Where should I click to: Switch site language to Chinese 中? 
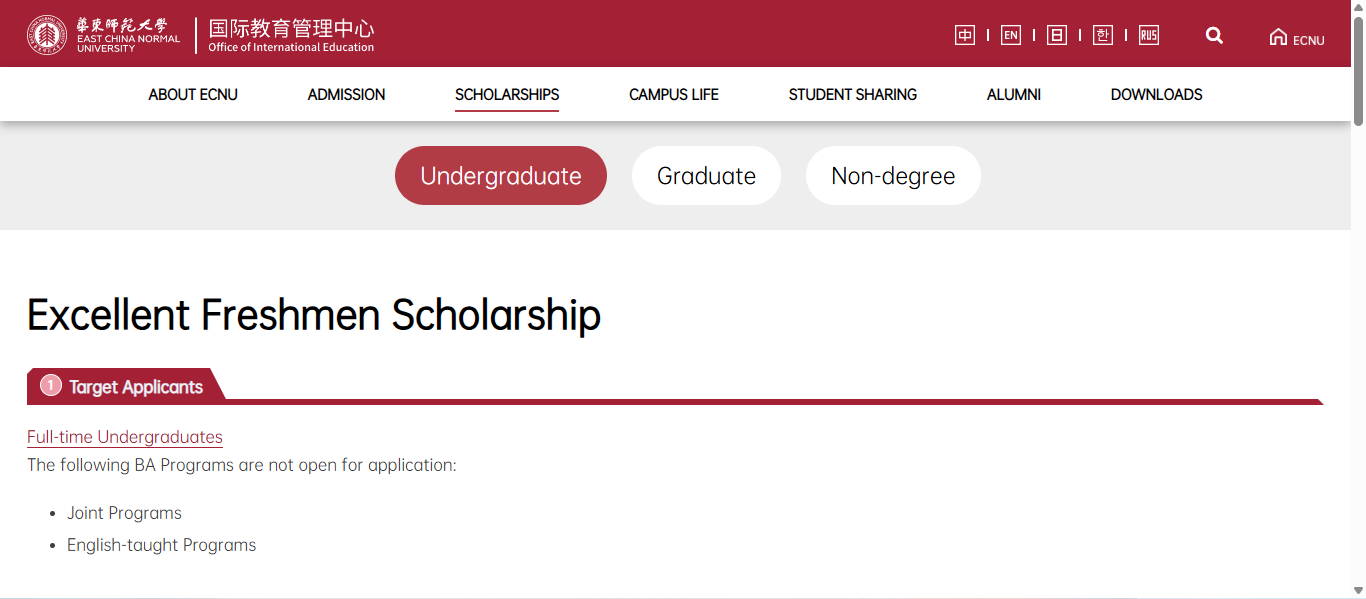pos(964,34)
